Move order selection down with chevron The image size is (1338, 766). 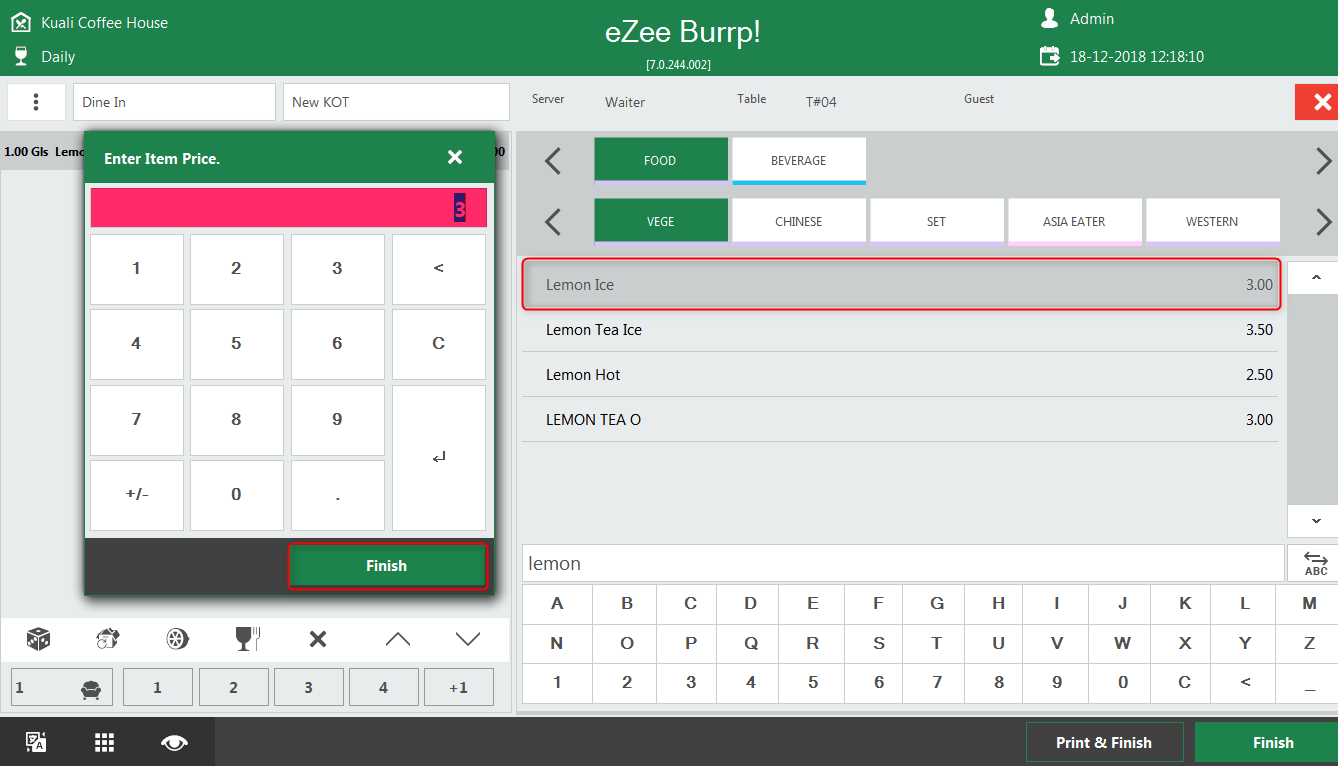coord(468,639)
